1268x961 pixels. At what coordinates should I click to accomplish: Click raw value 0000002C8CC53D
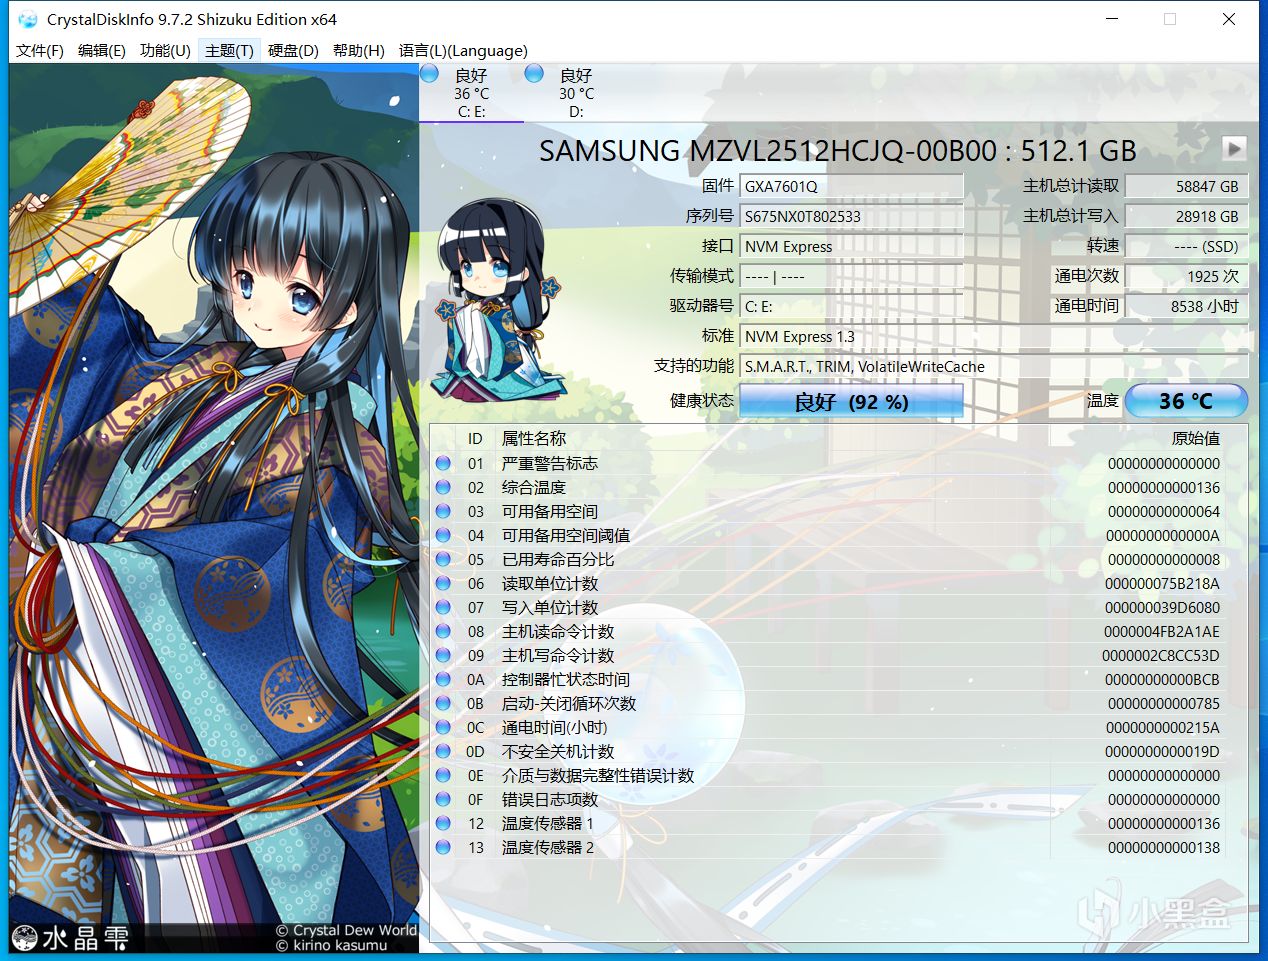pos(1161,655)
